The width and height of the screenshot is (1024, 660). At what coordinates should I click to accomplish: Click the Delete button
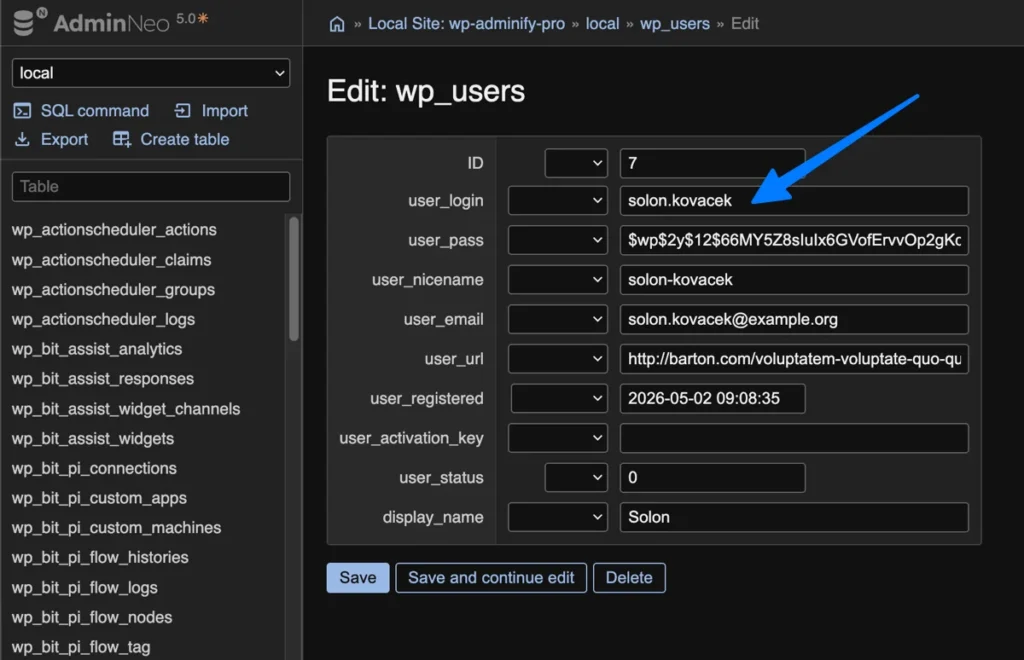(x=629, y=578)
